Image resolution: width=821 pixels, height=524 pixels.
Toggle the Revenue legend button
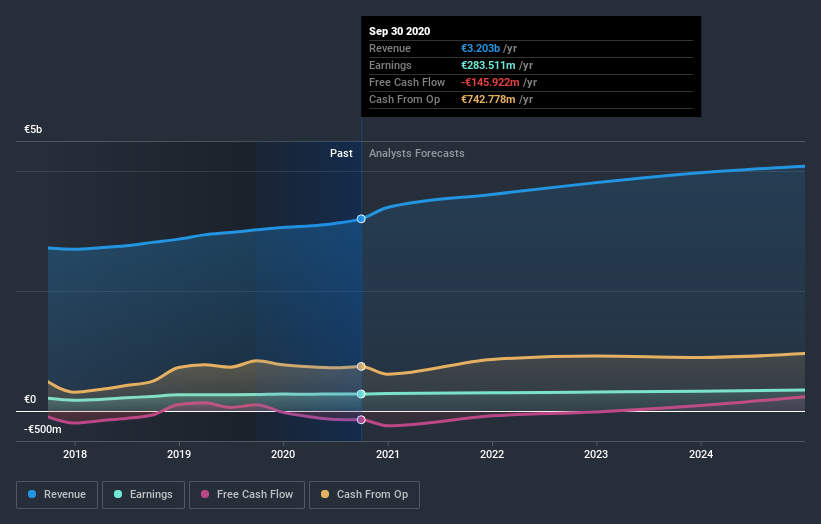click(57, 495)
